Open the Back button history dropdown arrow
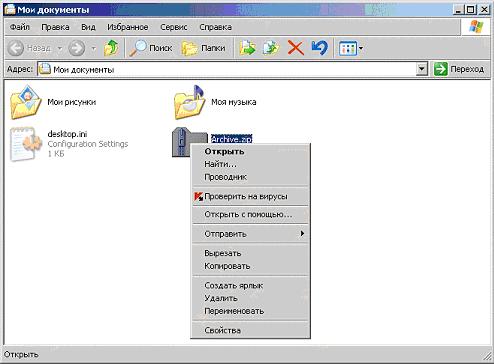 tap(60, 49)
